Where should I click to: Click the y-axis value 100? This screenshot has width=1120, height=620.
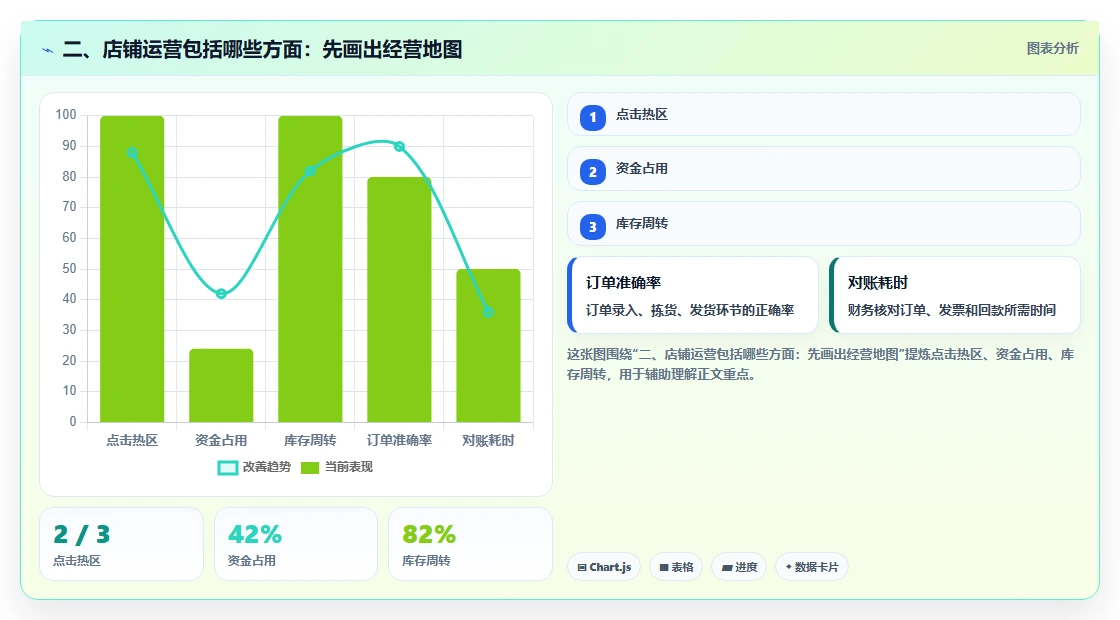66,114
